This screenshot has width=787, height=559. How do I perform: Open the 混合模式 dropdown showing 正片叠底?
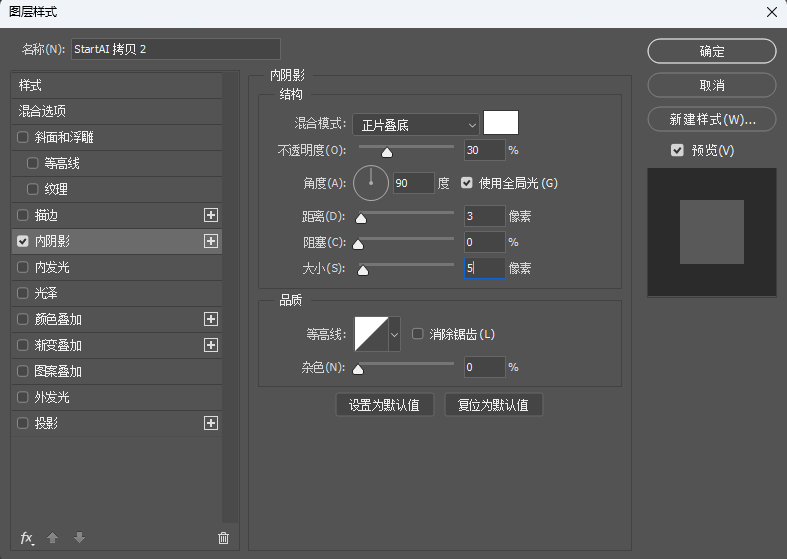pos(416,124)
